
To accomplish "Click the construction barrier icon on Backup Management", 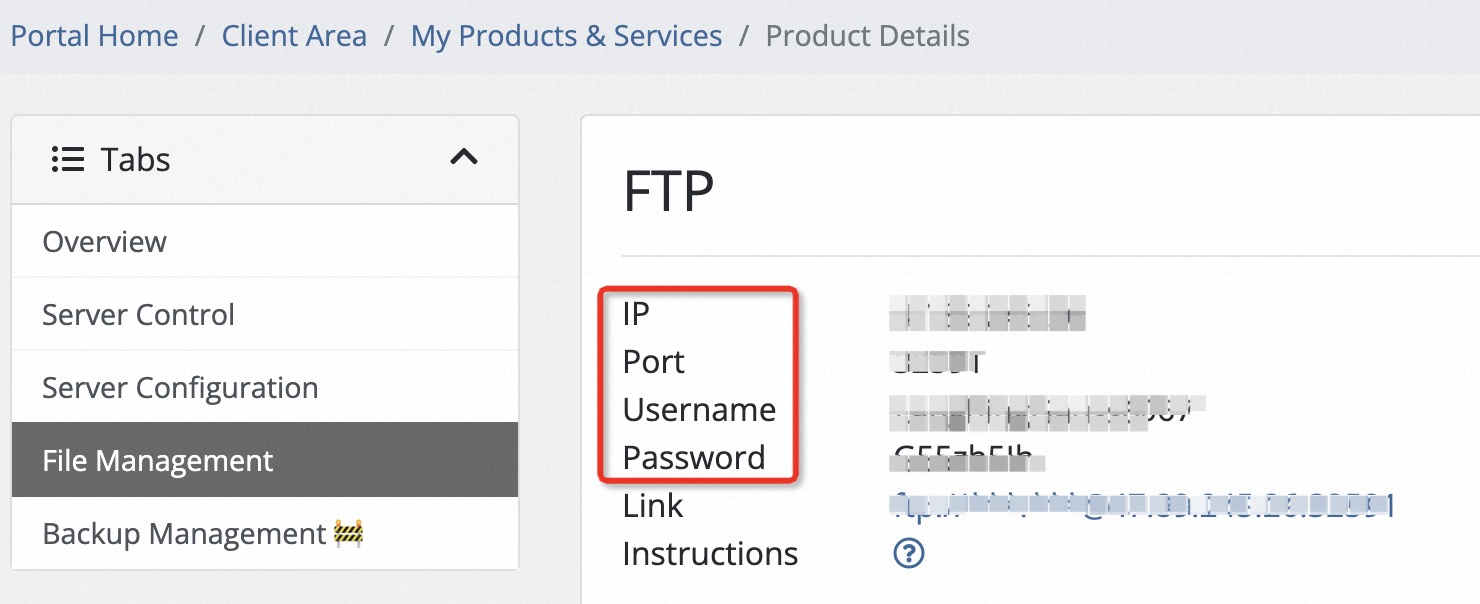I will [x=348, y=534].
